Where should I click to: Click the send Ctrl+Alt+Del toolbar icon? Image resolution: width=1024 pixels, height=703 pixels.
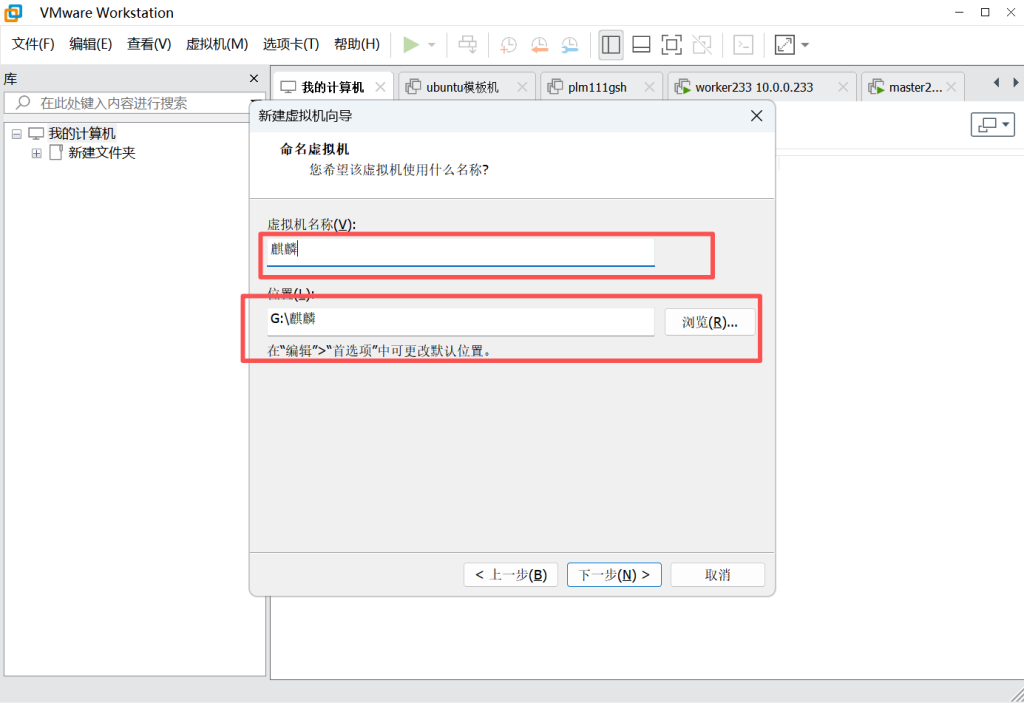pos(467,45)
